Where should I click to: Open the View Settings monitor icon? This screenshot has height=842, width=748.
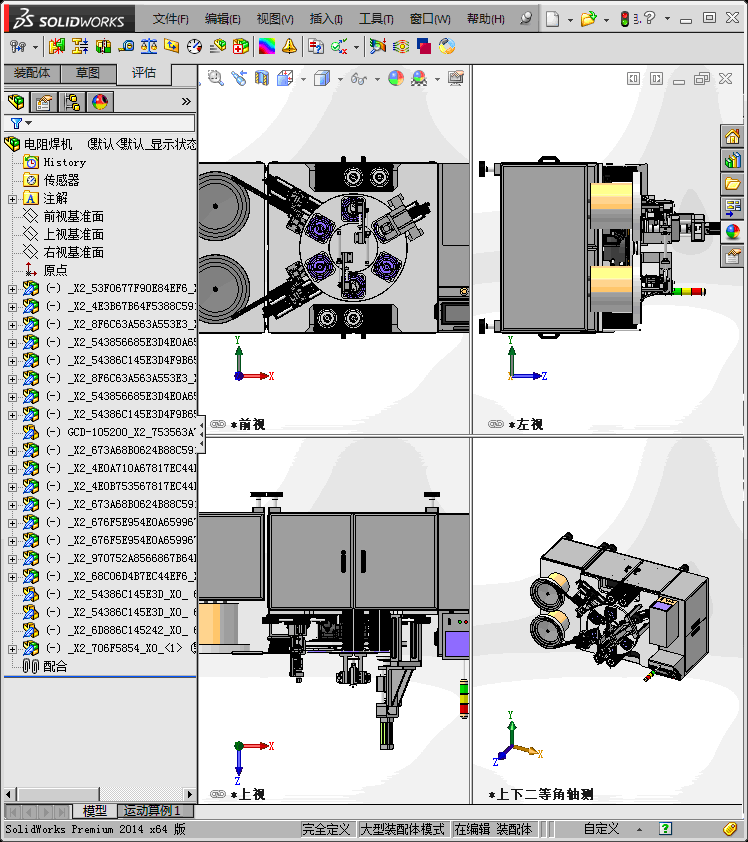(x=456, y=79)
